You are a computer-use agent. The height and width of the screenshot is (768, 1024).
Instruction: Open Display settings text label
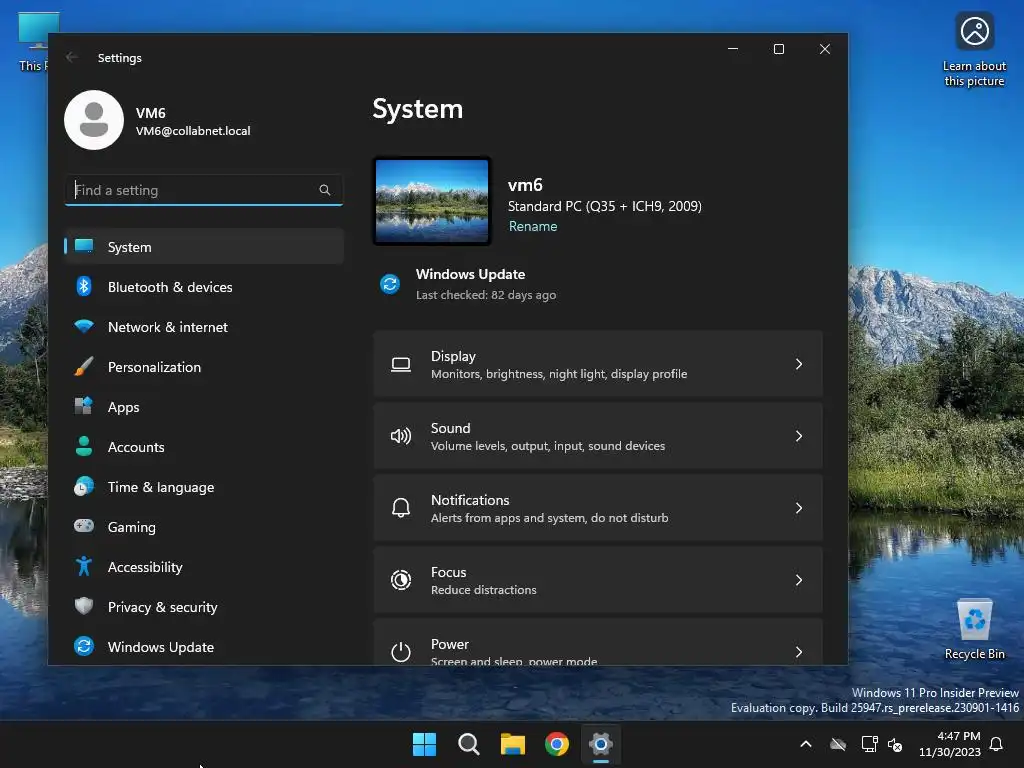tap(453, 356)
